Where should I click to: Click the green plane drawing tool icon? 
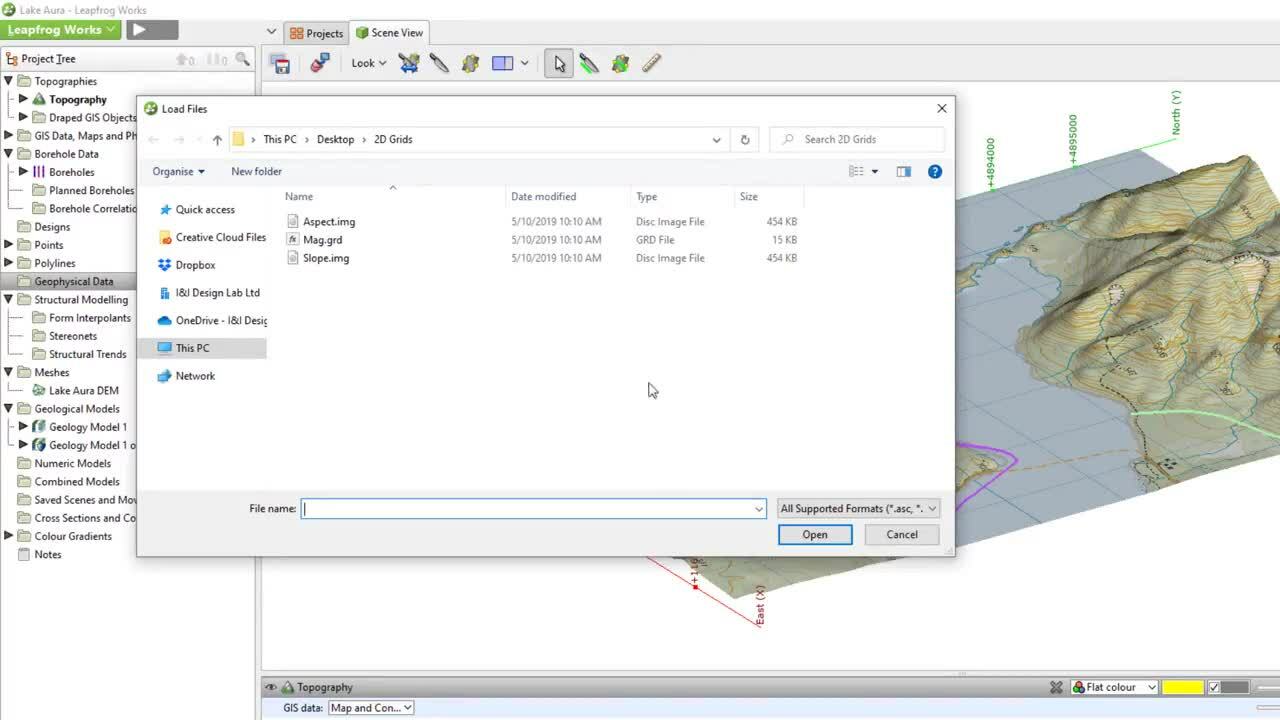click(620, 63)
